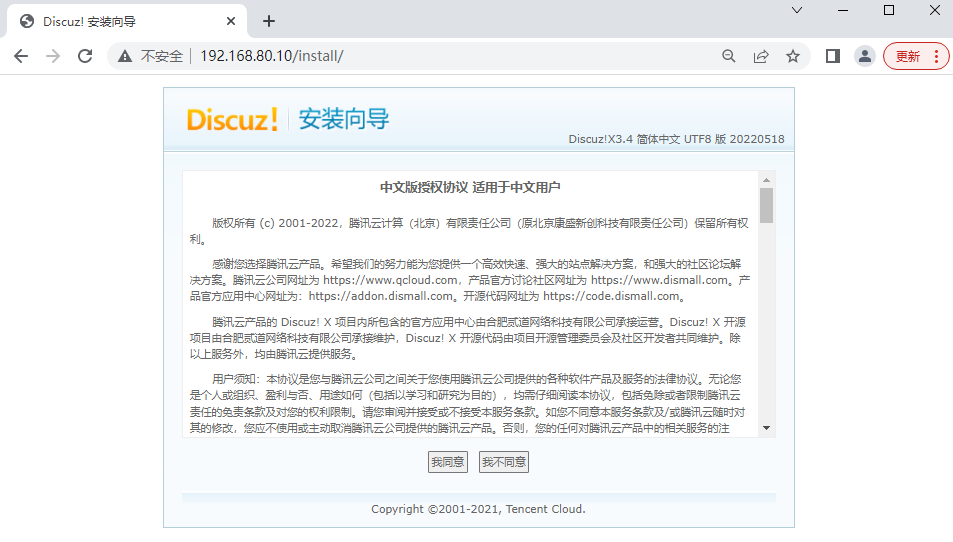
Task: Click the Copyright ©2001-2021 Tencent Cloud text
Action: pyautogui.click(x=478, y=509)
